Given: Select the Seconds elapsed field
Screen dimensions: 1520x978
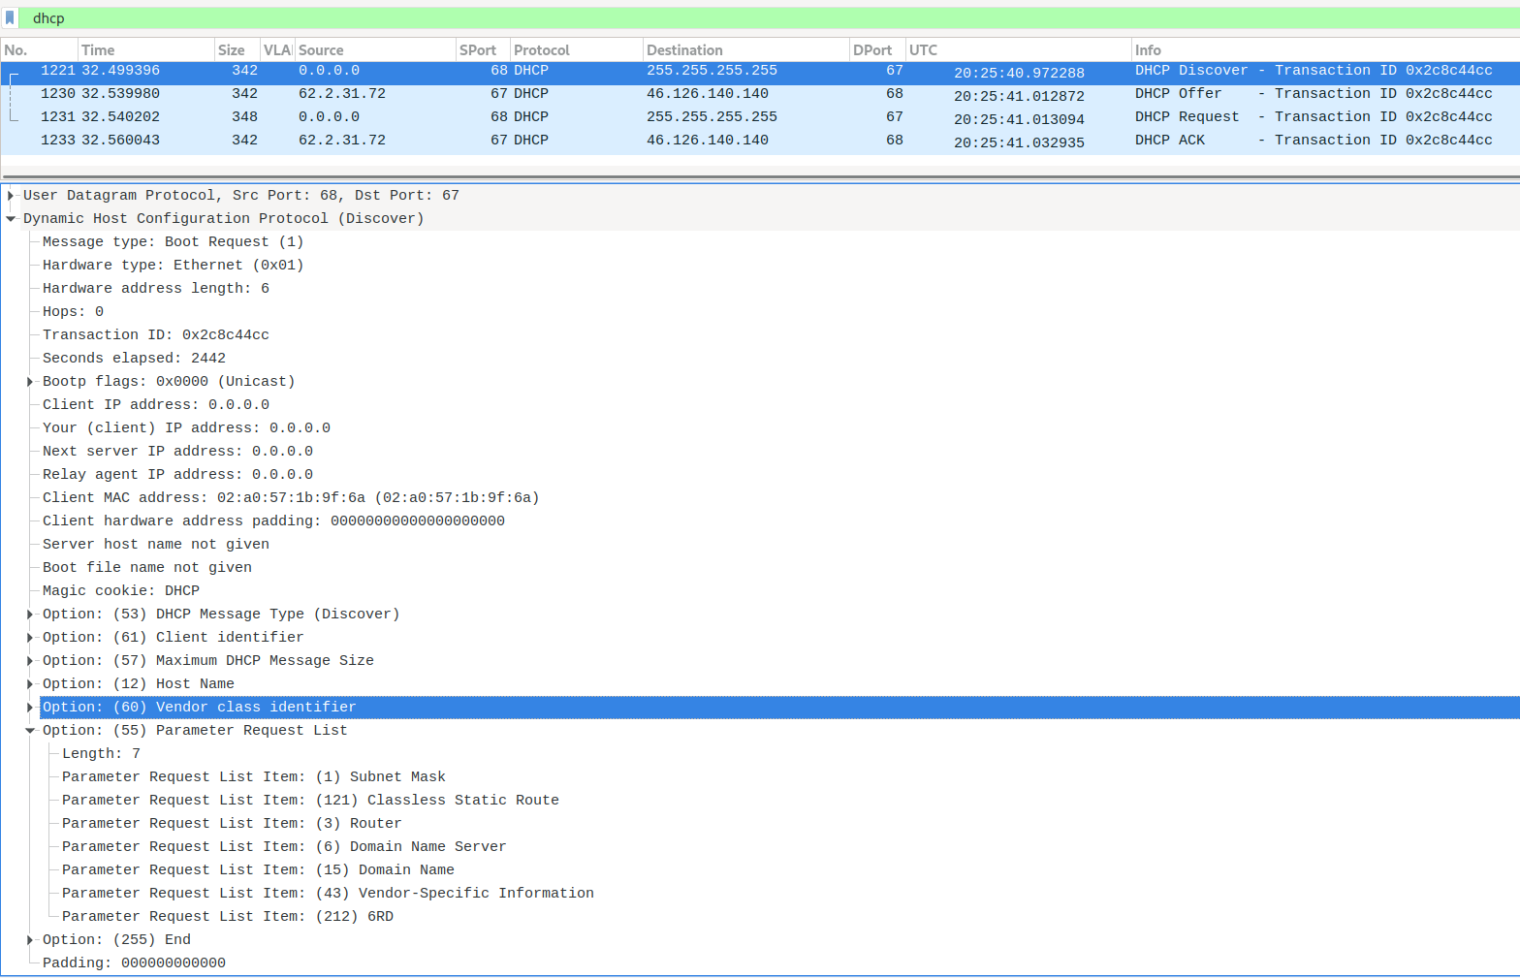Looking at the screenshot, I should pos(134,358).
